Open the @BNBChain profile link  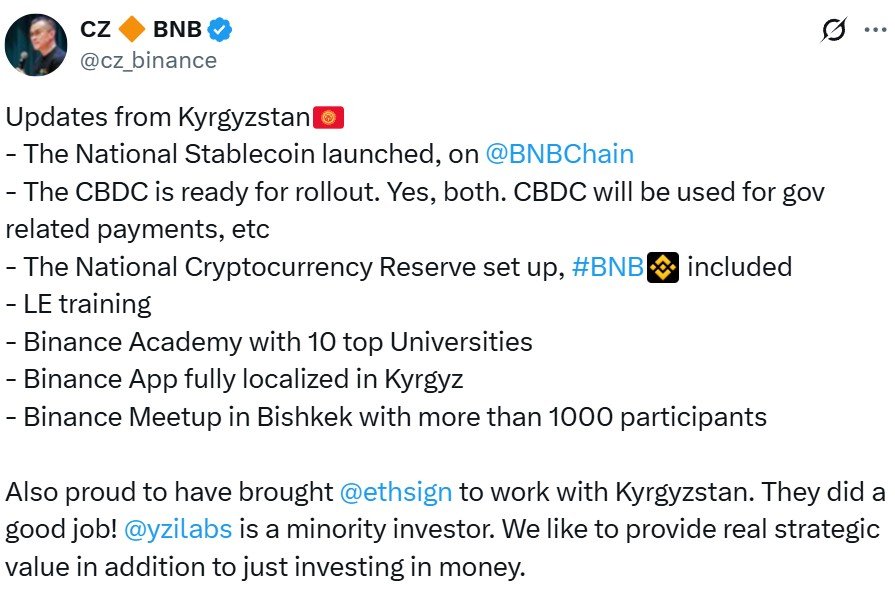(x=559, y=153)
